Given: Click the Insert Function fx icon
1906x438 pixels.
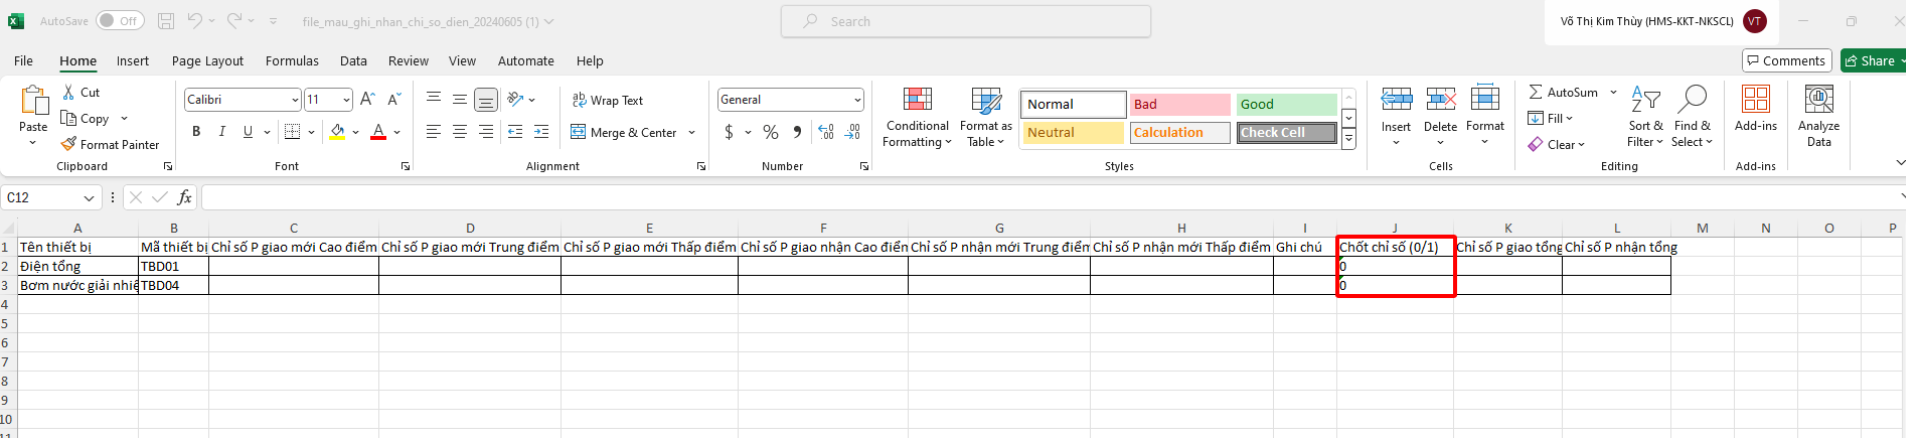Looking at the screenshot, I should [x=185, y=198].
